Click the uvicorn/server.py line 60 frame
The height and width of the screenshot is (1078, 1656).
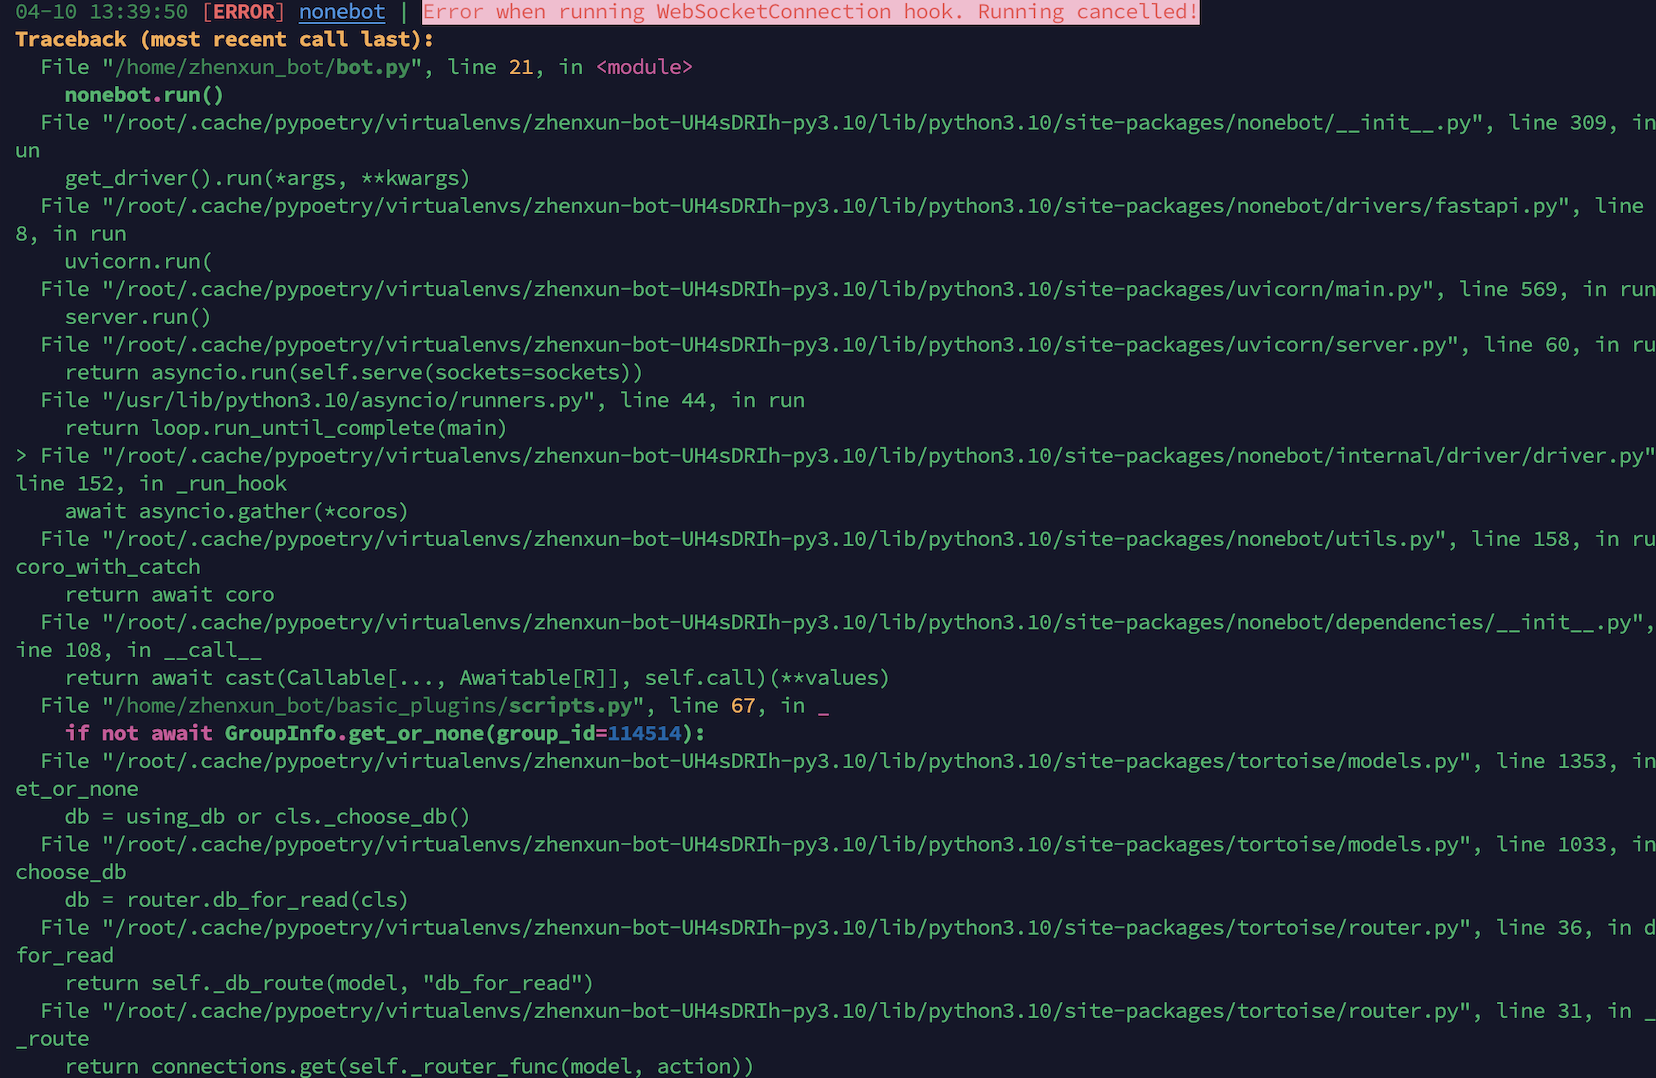pos(848,345)
